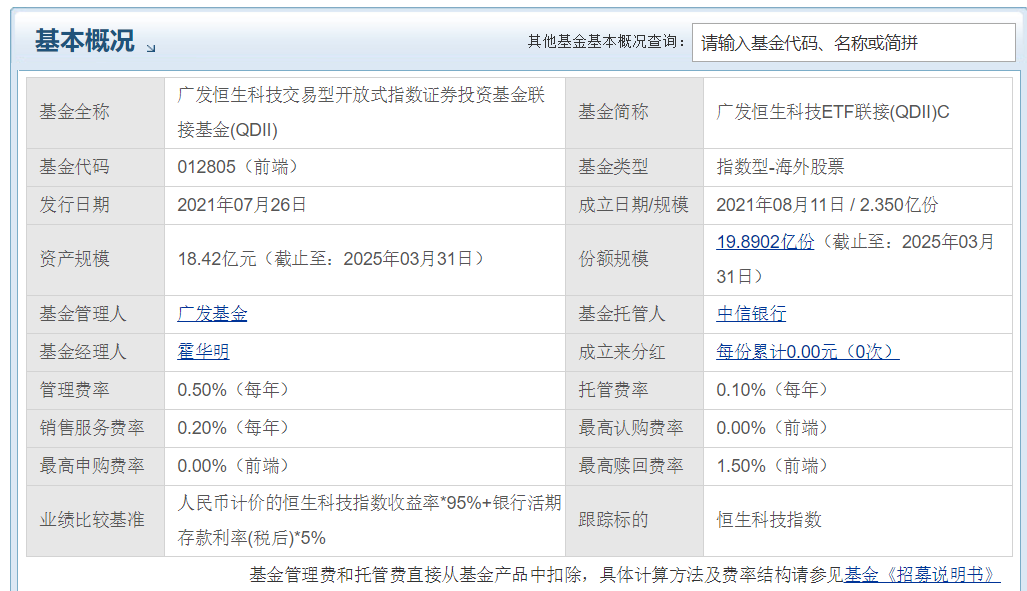This screenshot has width=1027, height=591.
Task: Open the 19.8902亿份 share scale link
Action: pyautogui.click(x=765, y=242)
